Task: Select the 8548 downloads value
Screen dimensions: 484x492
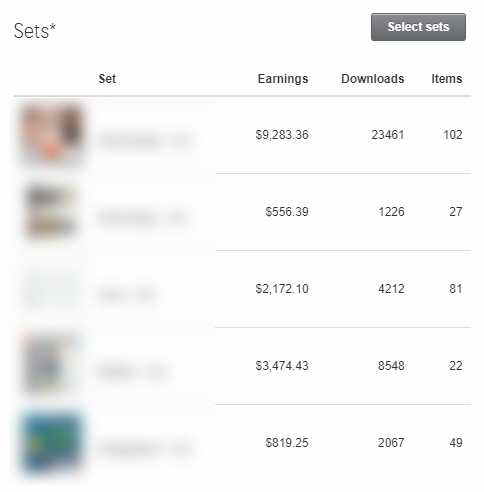Action: 391,366
